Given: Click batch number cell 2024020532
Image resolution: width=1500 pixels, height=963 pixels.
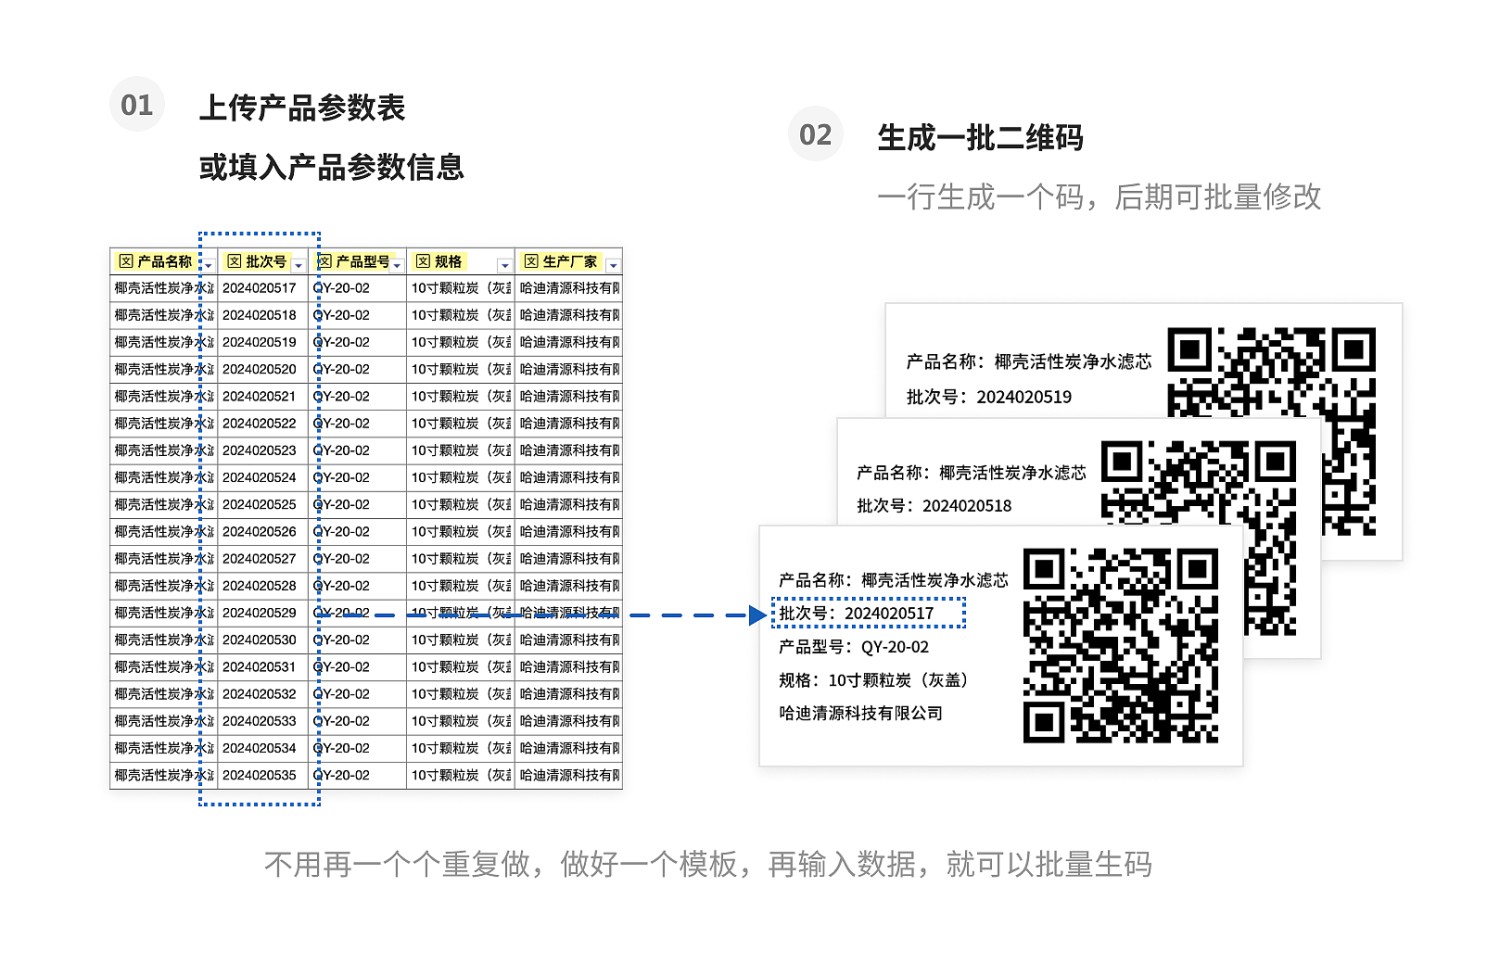Looking at the screenshot, I should pyautogui.click(x=263, y=693).
